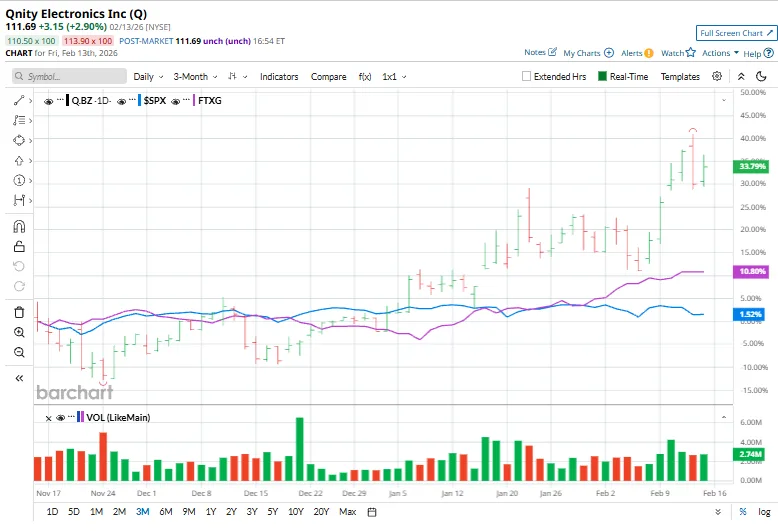Hide the Q.BZ series eye icon

click(49, 101)
